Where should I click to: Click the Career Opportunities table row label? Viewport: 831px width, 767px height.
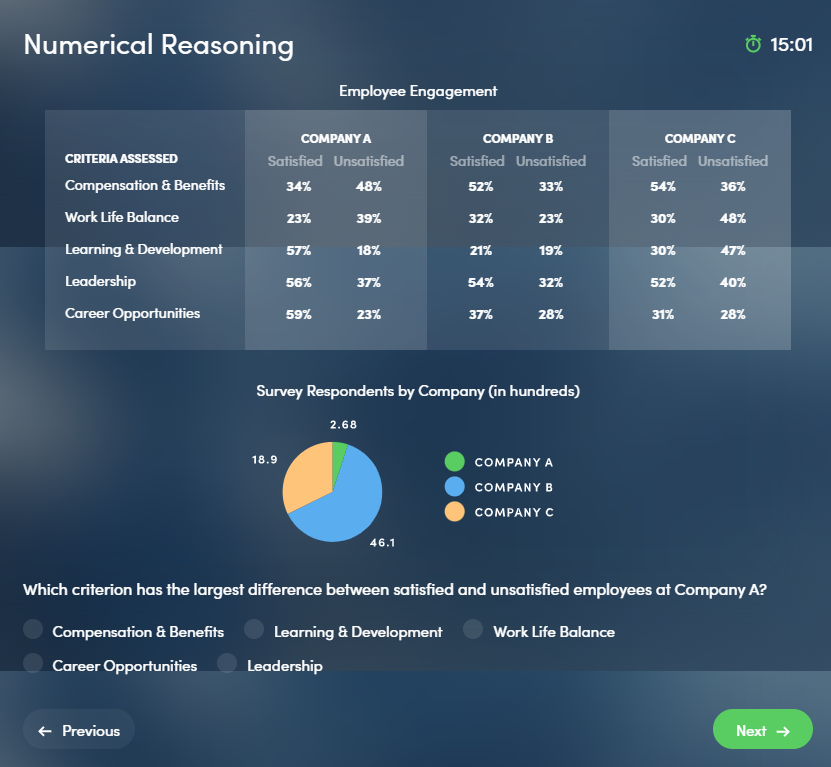click(132, 313)
